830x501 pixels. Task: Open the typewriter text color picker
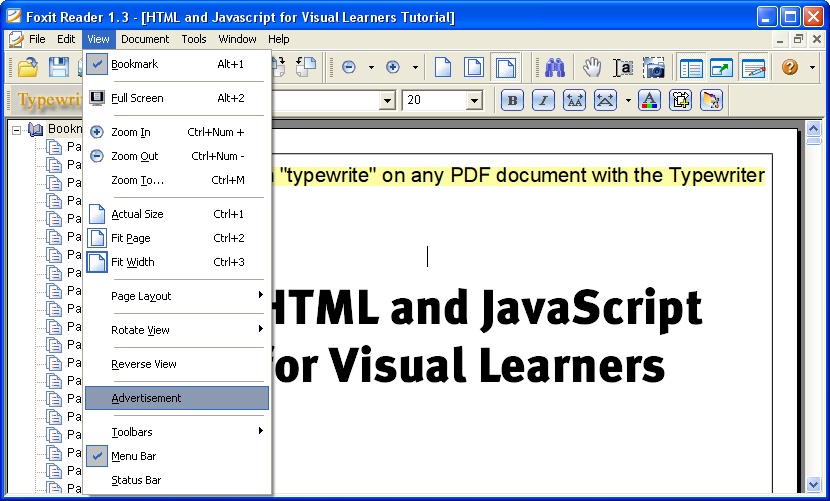(649, 100)
